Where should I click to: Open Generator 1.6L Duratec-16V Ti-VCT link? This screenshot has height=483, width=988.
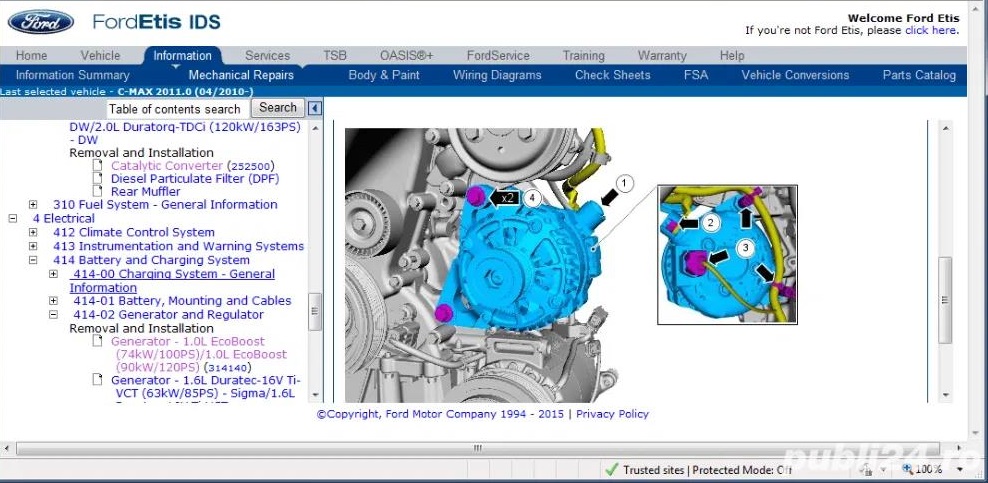pos(205,387)
